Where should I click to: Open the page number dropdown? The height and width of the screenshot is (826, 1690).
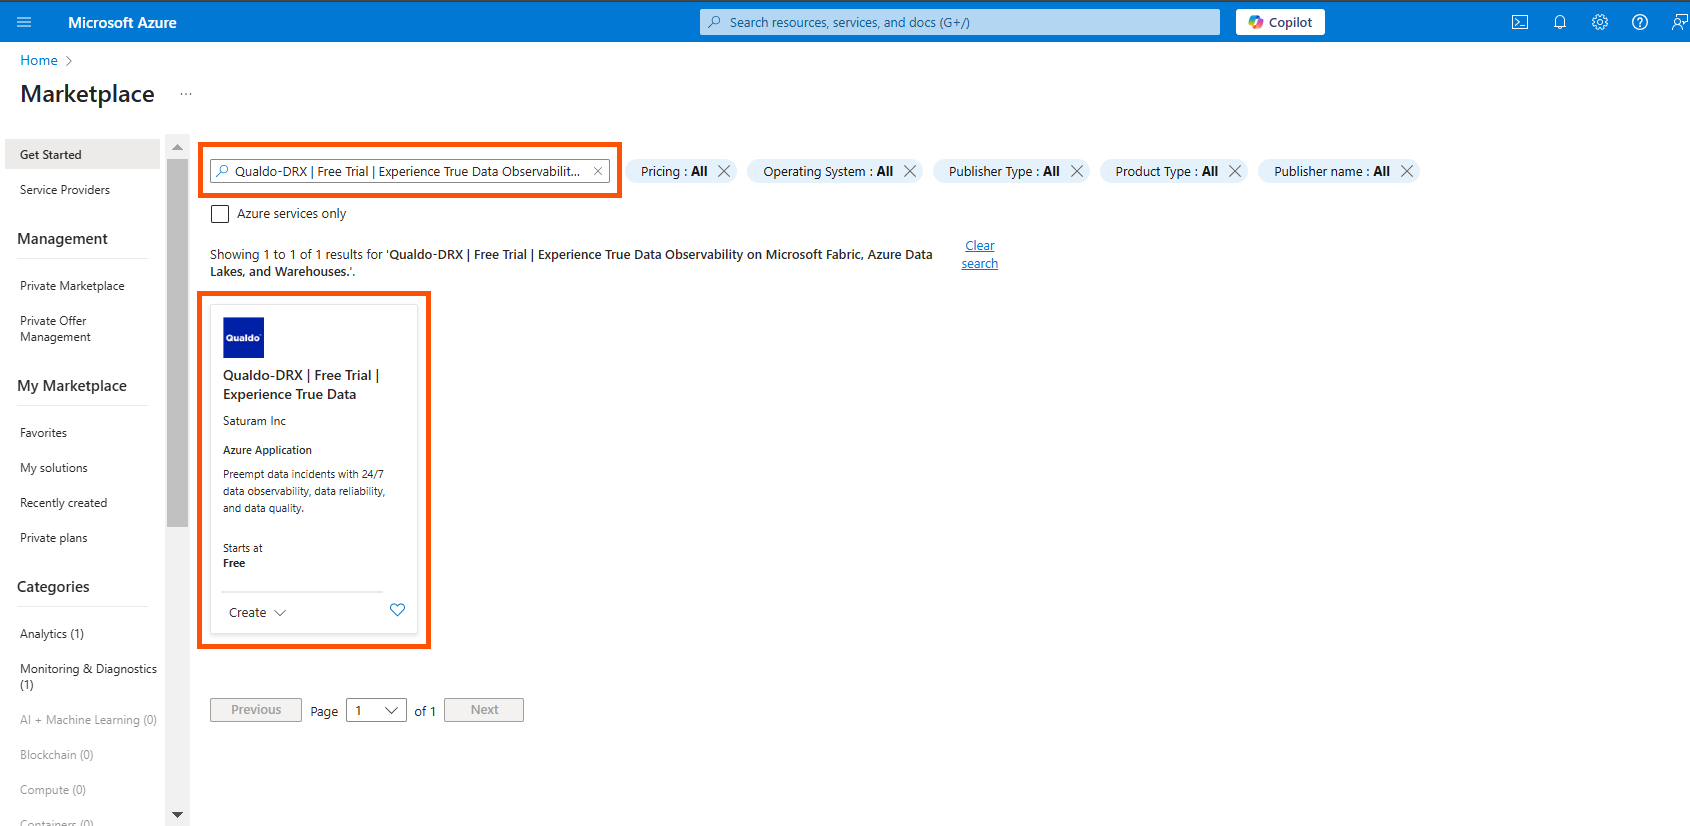(x=376, y=710)
